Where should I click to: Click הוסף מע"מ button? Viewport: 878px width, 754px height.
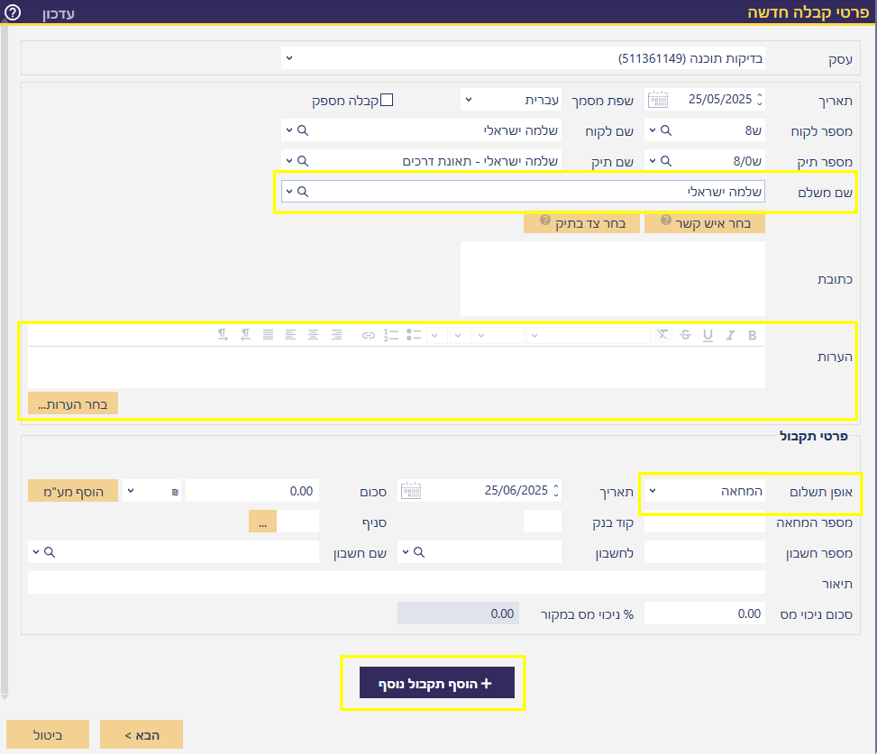coord(73,491)
